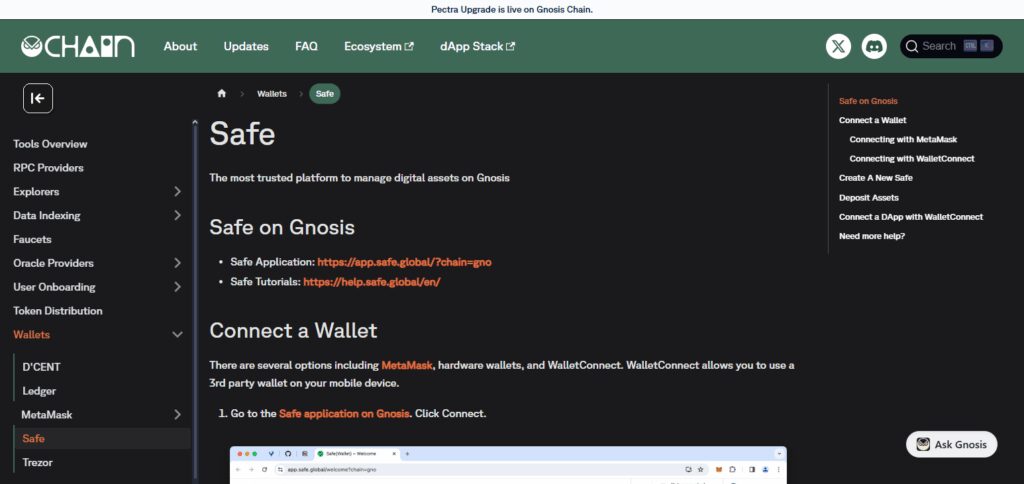Collapse the Wallets sidebar category
The image size is (1024, 484).
[177, 334]
